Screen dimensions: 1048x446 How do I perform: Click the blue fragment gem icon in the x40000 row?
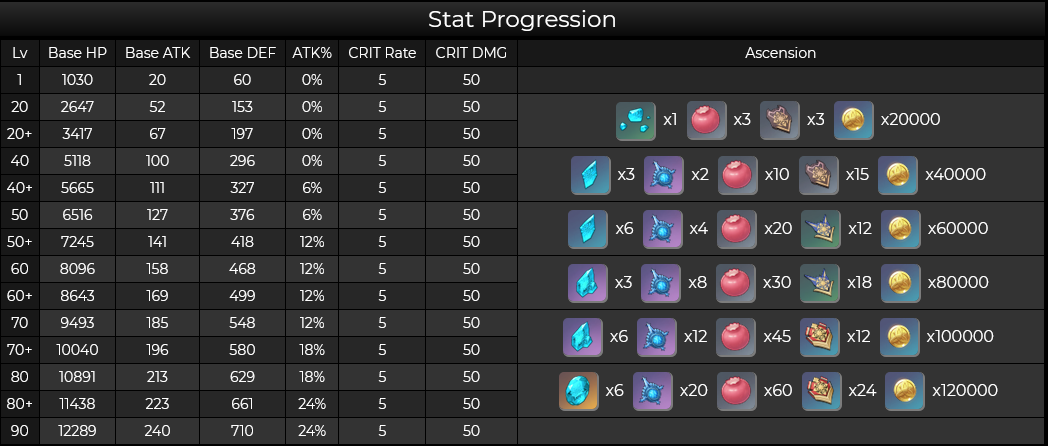591,175
